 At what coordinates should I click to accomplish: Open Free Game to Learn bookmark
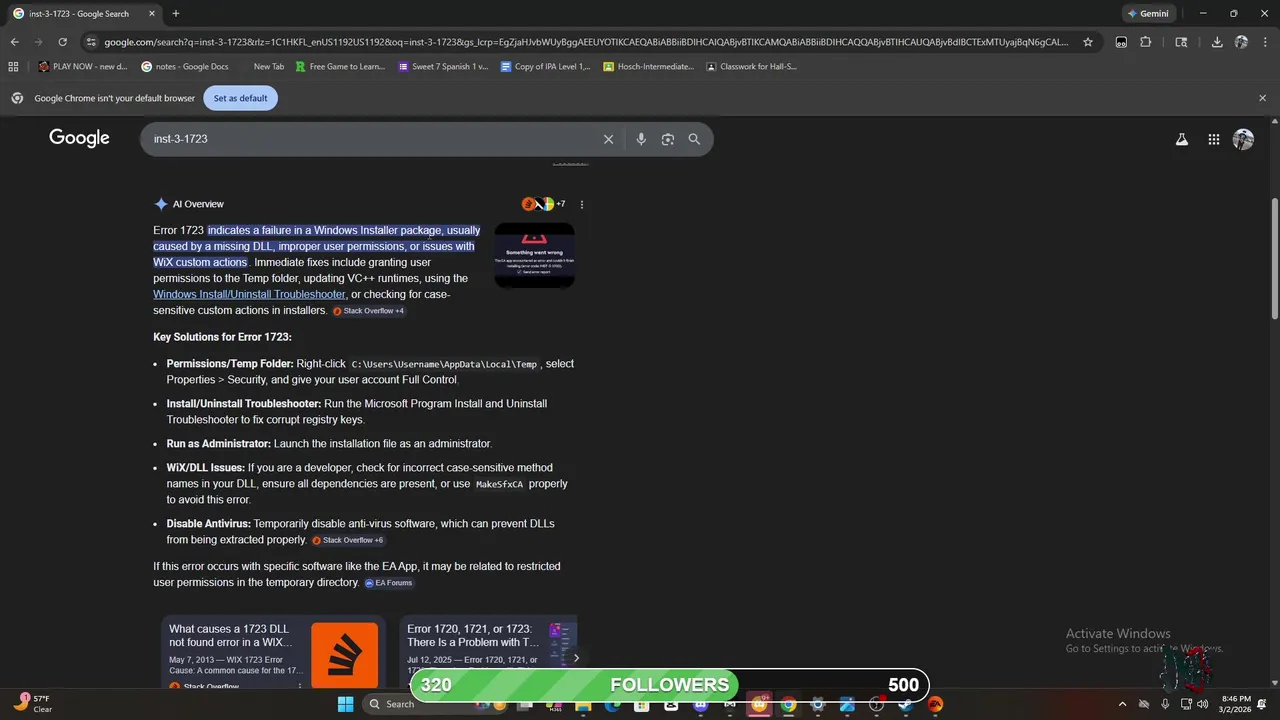(340, 66)
